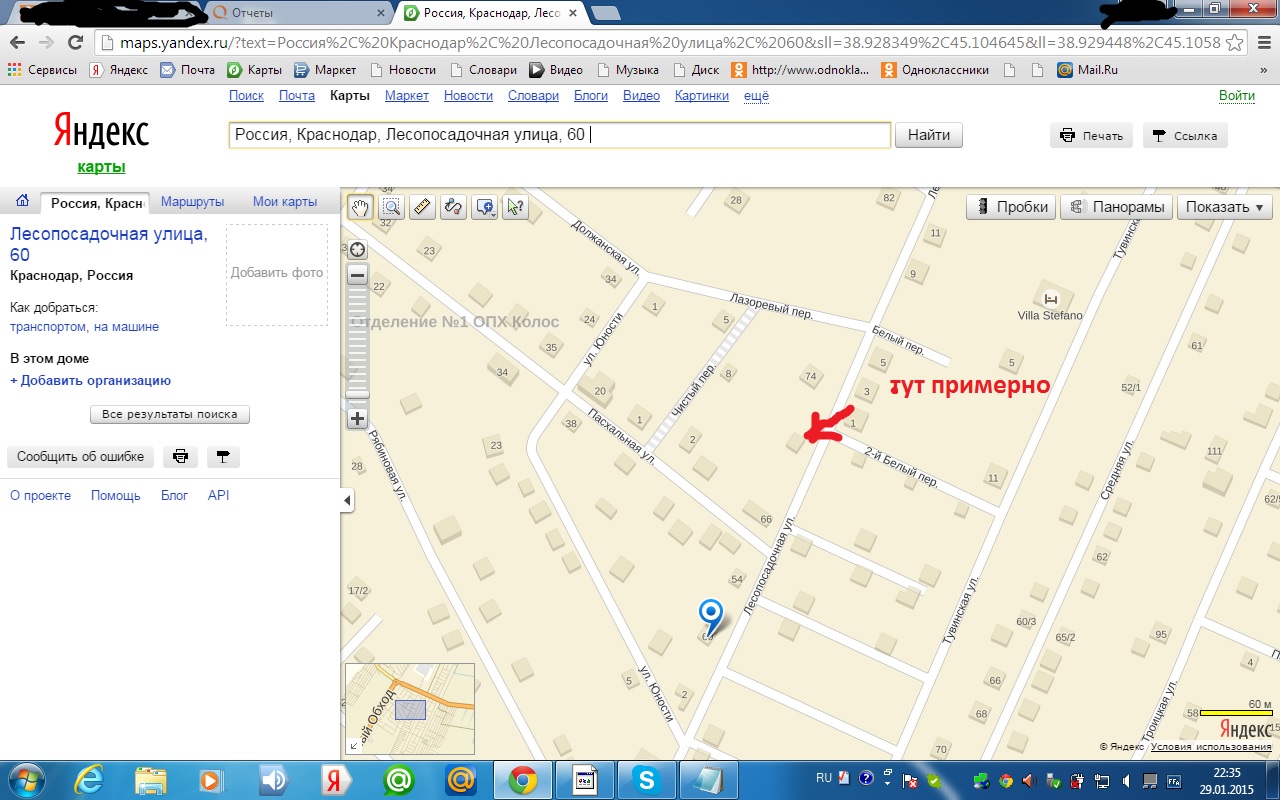Screen dimensions: 1280x800
Task: Click the Ссылка link button
Action: [x=1185, y=135]
